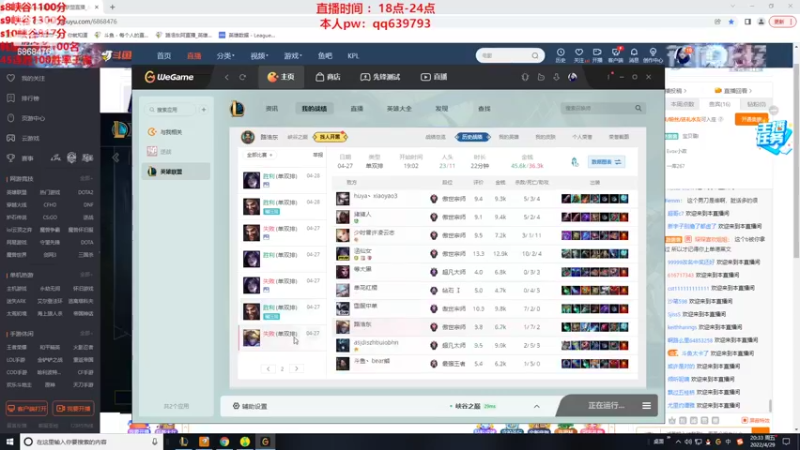Bookmark the page with Chrome's star icon
The image size is (800, 450).
[x=731, y=22]
